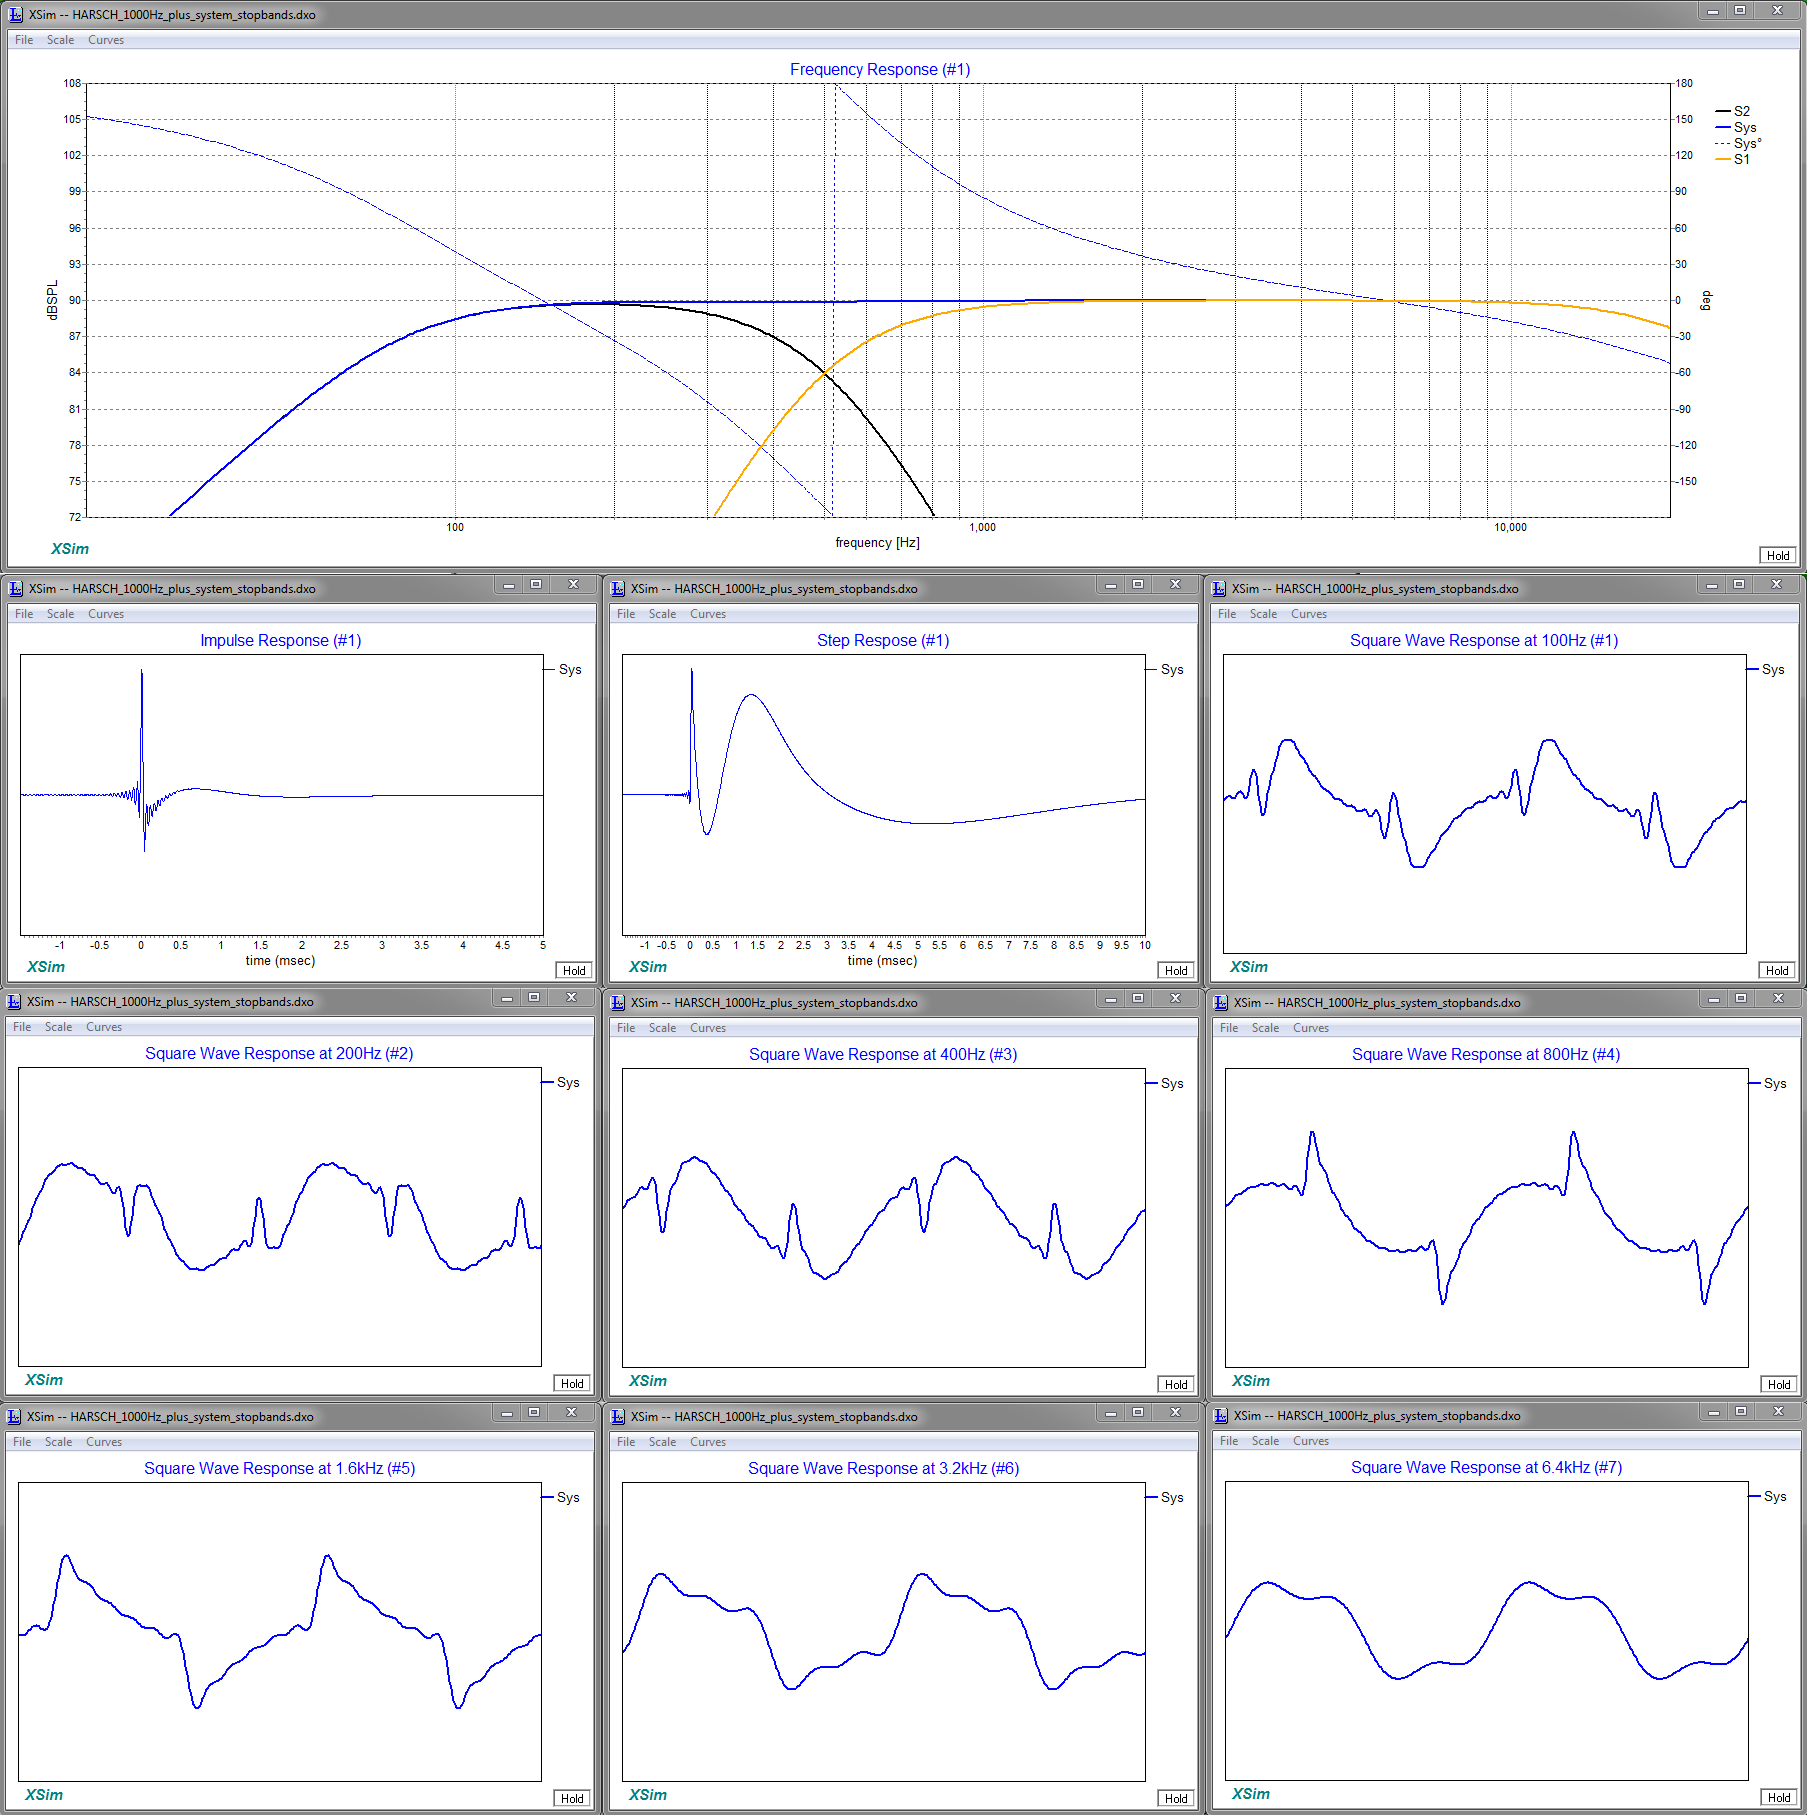1807x1815 pixels.
Task: Open File menu in Step Response window
Action: (x=626, y=614)
